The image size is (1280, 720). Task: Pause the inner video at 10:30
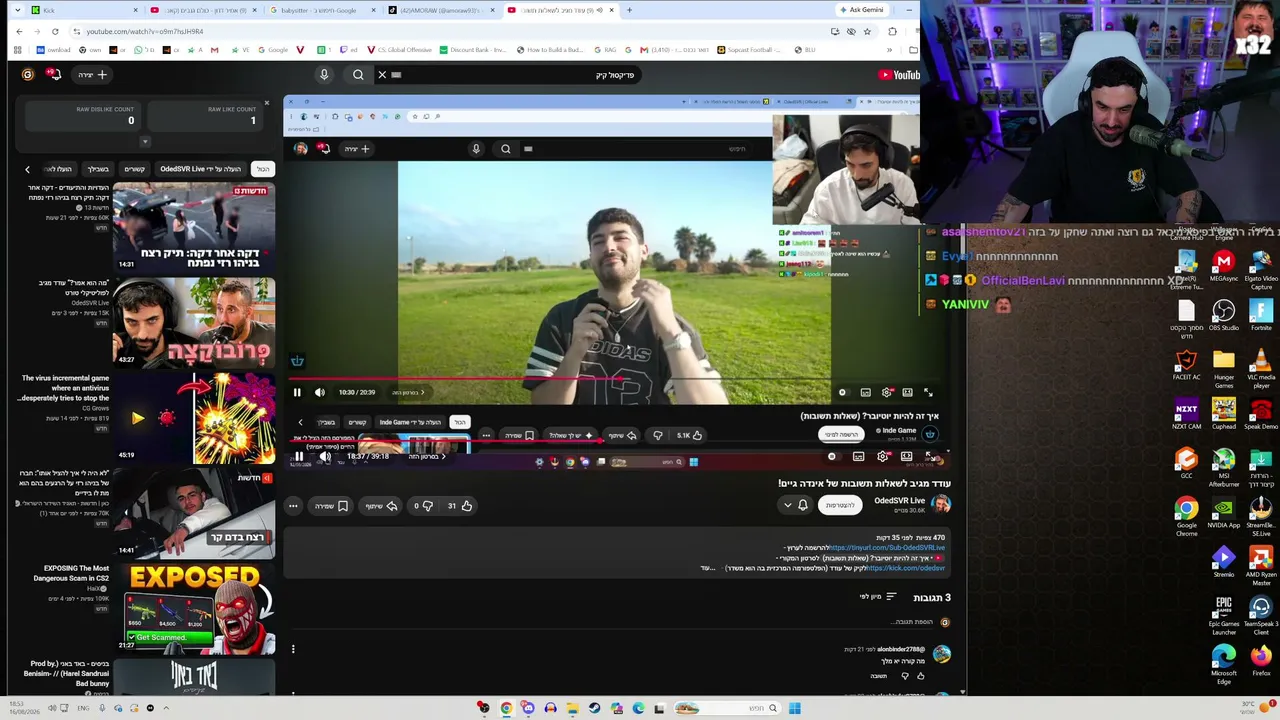297,392
